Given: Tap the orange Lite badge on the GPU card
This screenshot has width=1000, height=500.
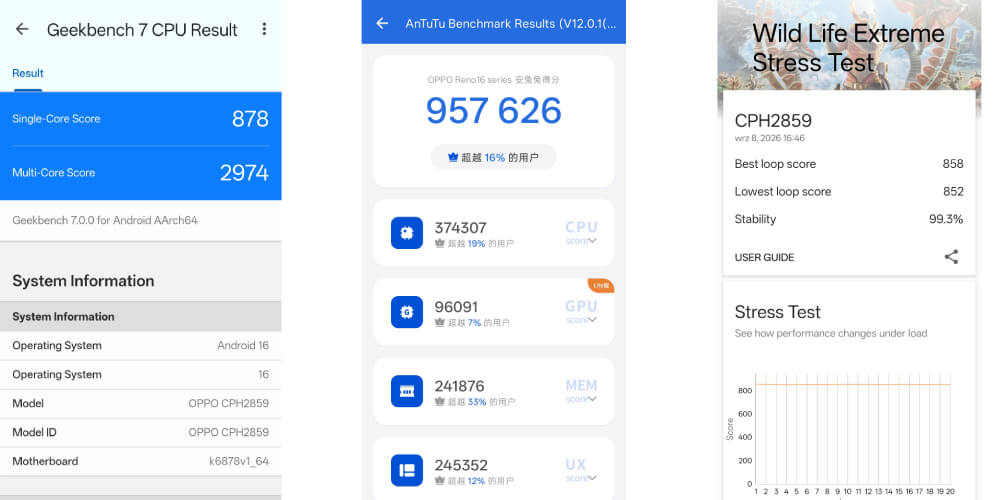Looking at the screenshot, I should click(x=601, y=286).
